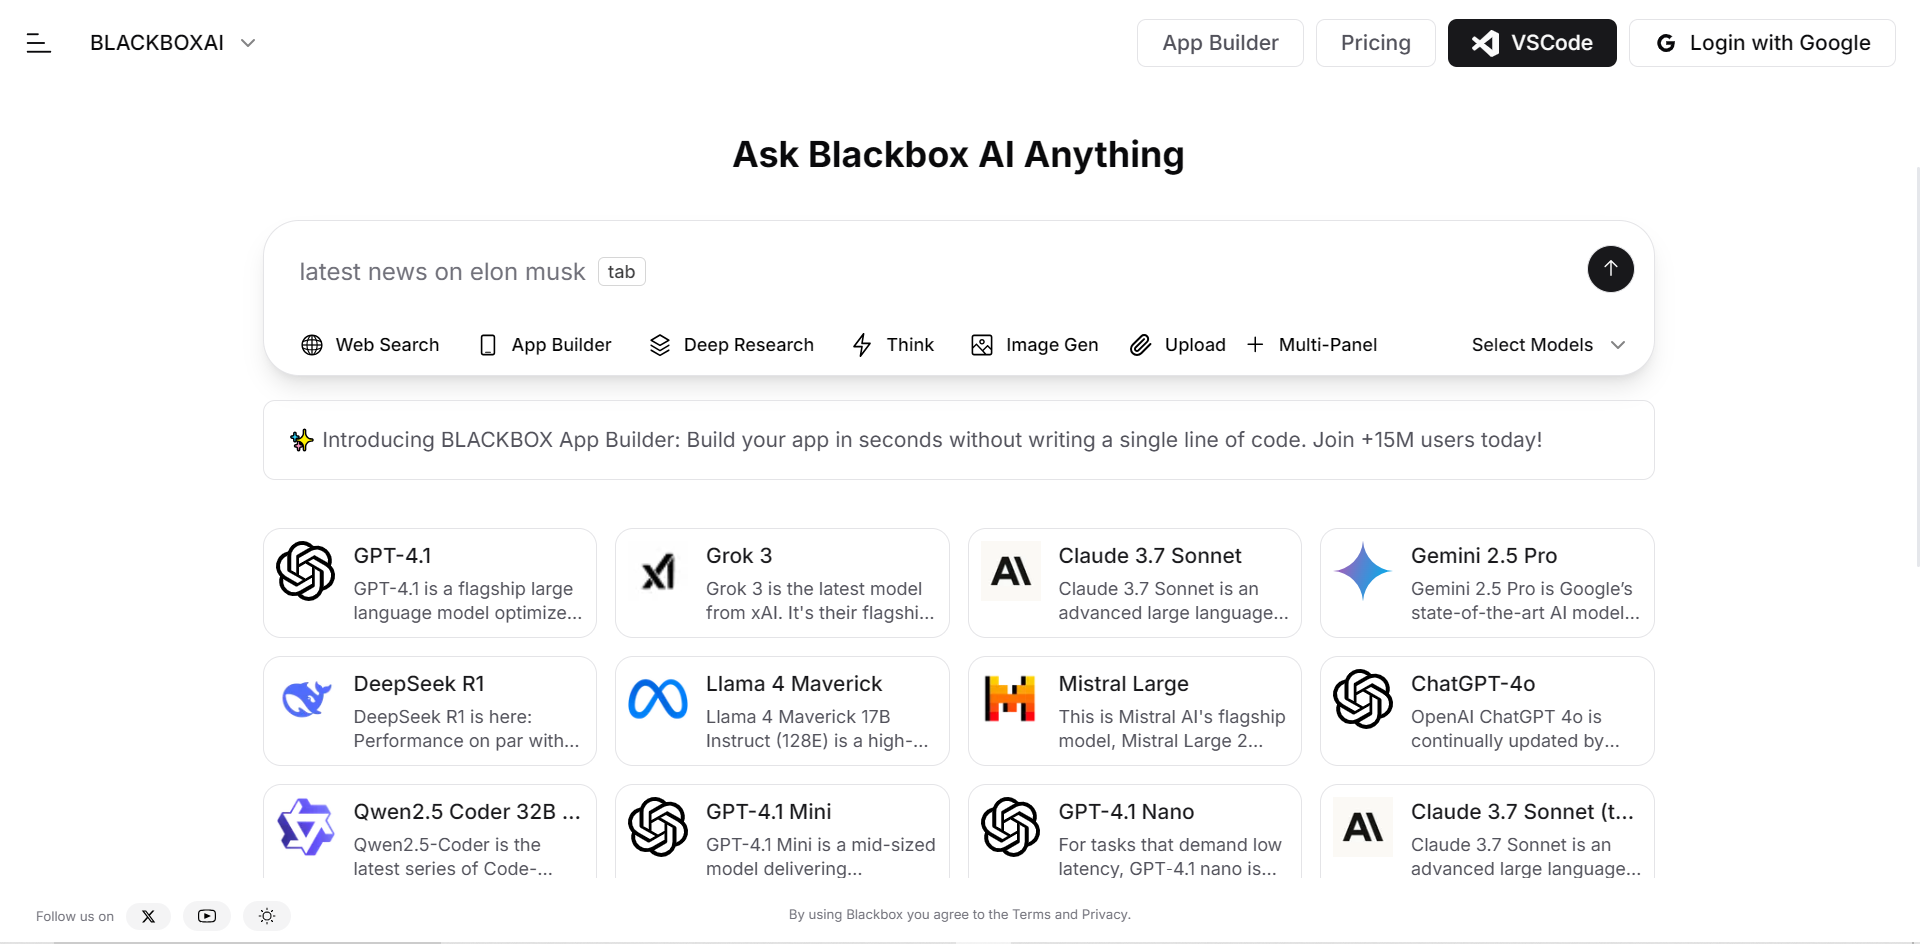Click the Select Models chevron arrow

coord(1618,345)
